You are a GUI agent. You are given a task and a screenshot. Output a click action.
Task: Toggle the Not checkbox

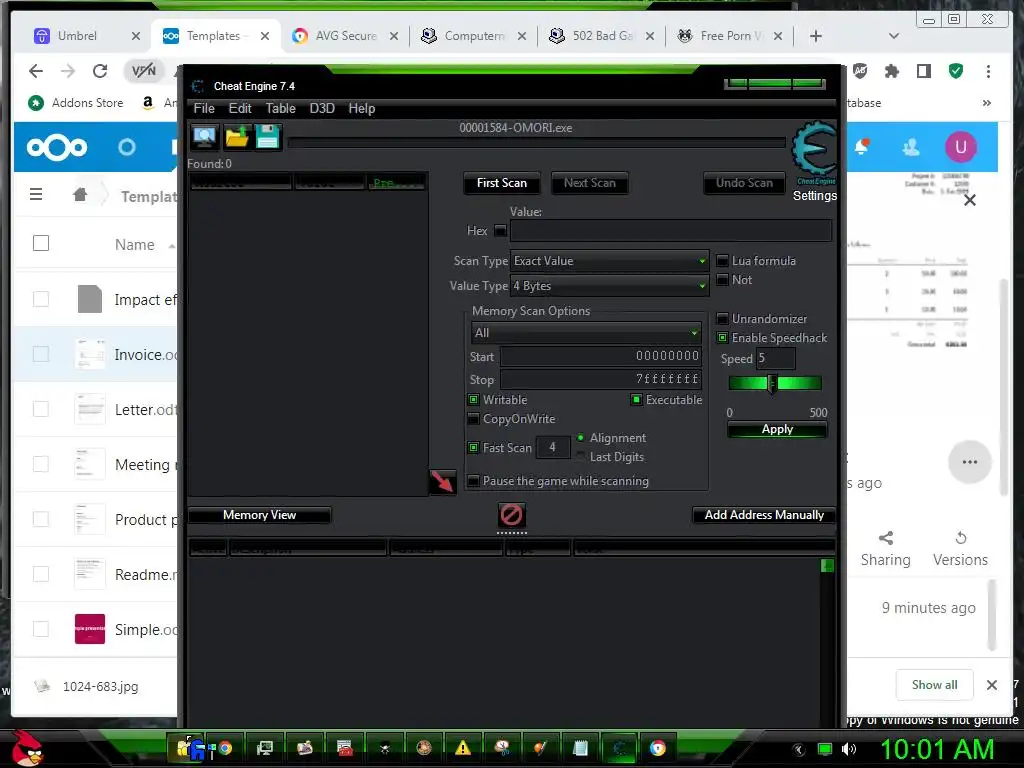pyautogui.click(x=722, y=280)
